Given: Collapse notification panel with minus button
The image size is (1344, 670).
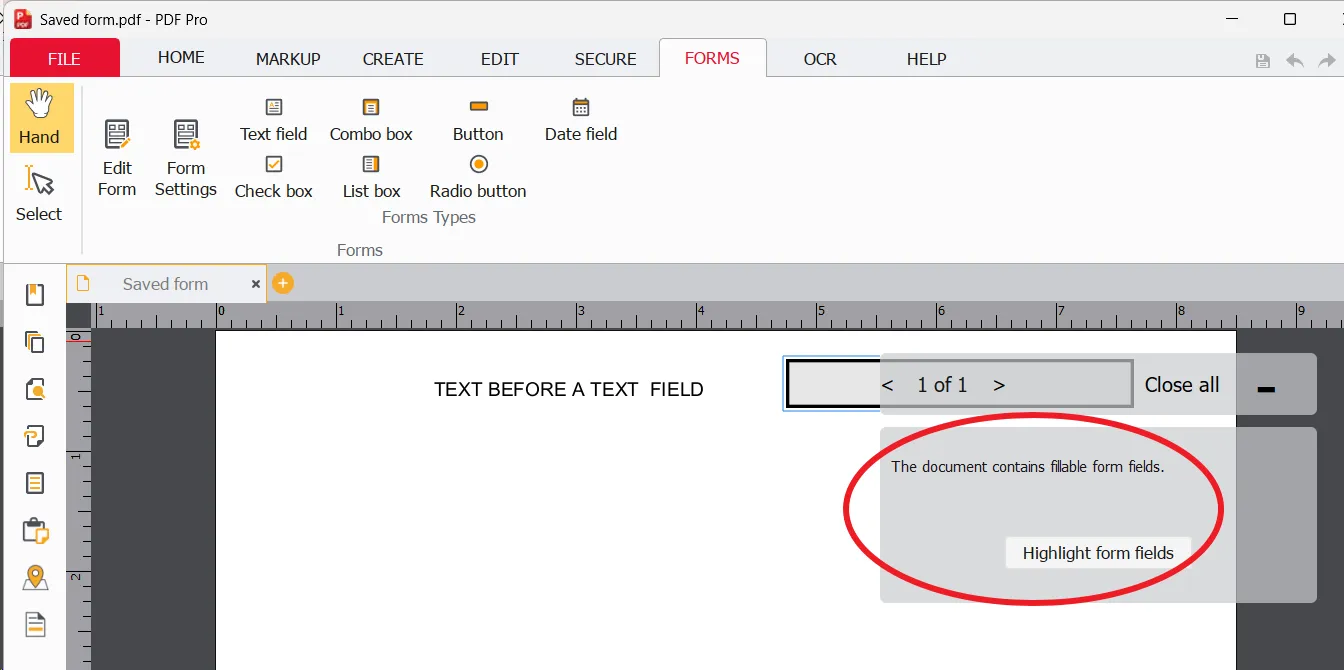Looking at the screenshot, I should click(1266, 389).
